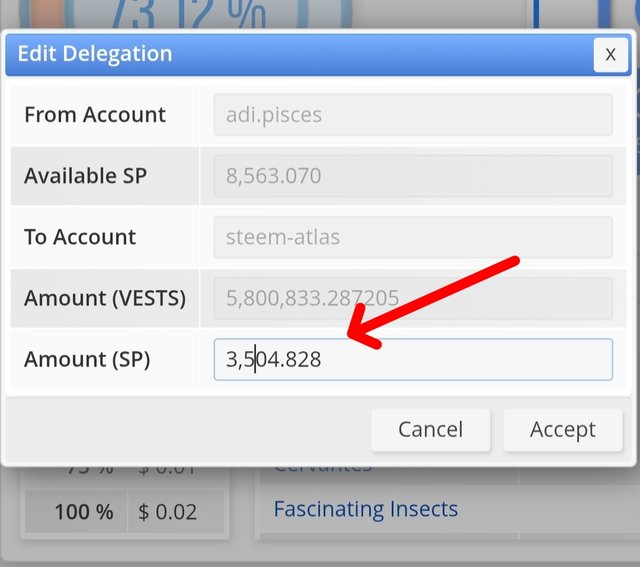Image resolution: width=640 pixels, height=567 pixels.
Task: Click the Available SP label
Action: 86,176
